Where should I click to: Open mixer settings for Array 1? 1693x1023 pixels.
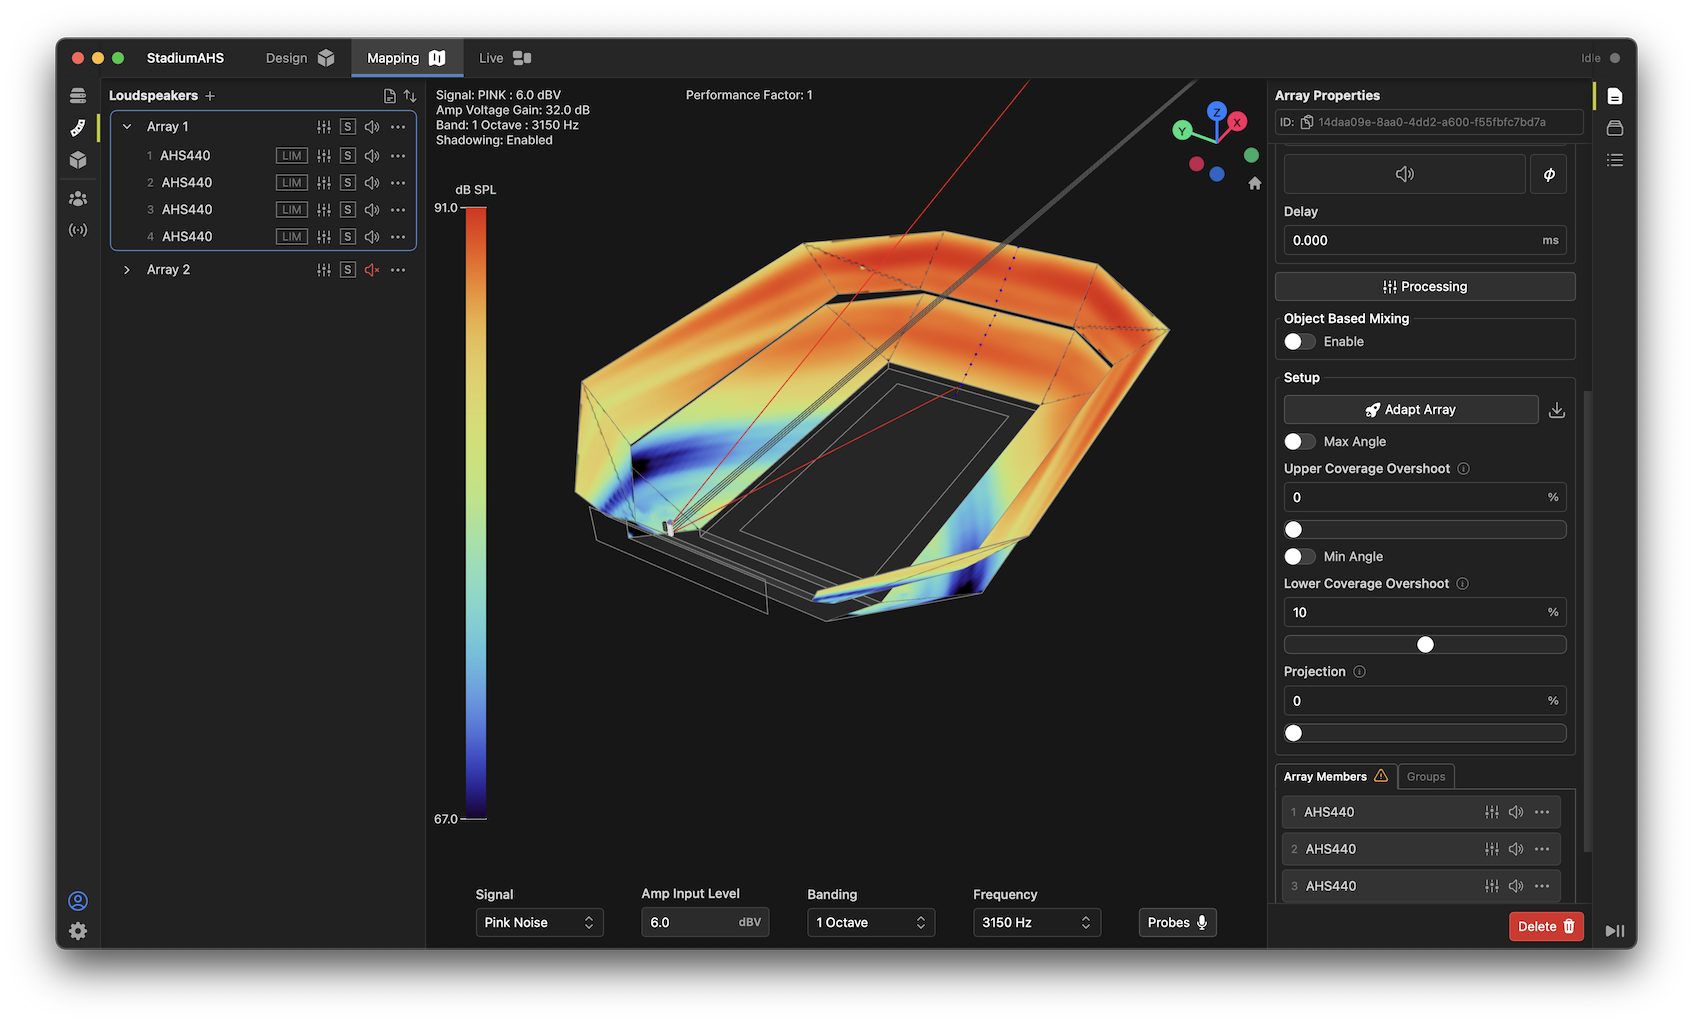click(324, 127)
